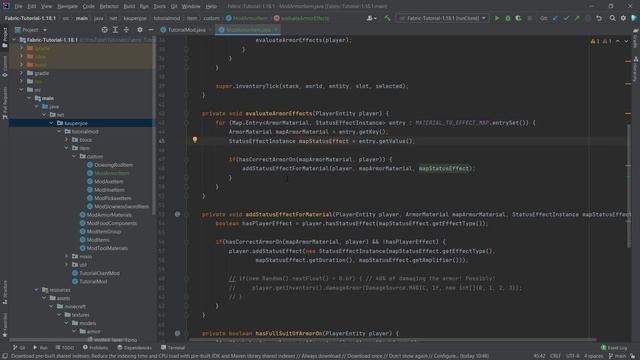Open the Build menu

click(x=129, y=6)
